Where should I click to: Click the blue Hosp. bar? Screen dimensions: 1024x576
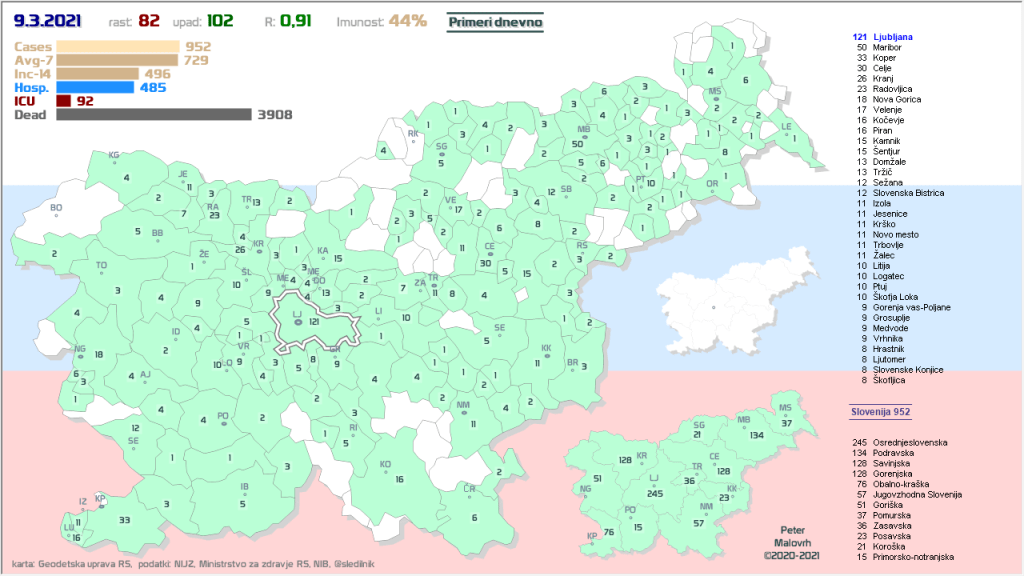(96, 87)
